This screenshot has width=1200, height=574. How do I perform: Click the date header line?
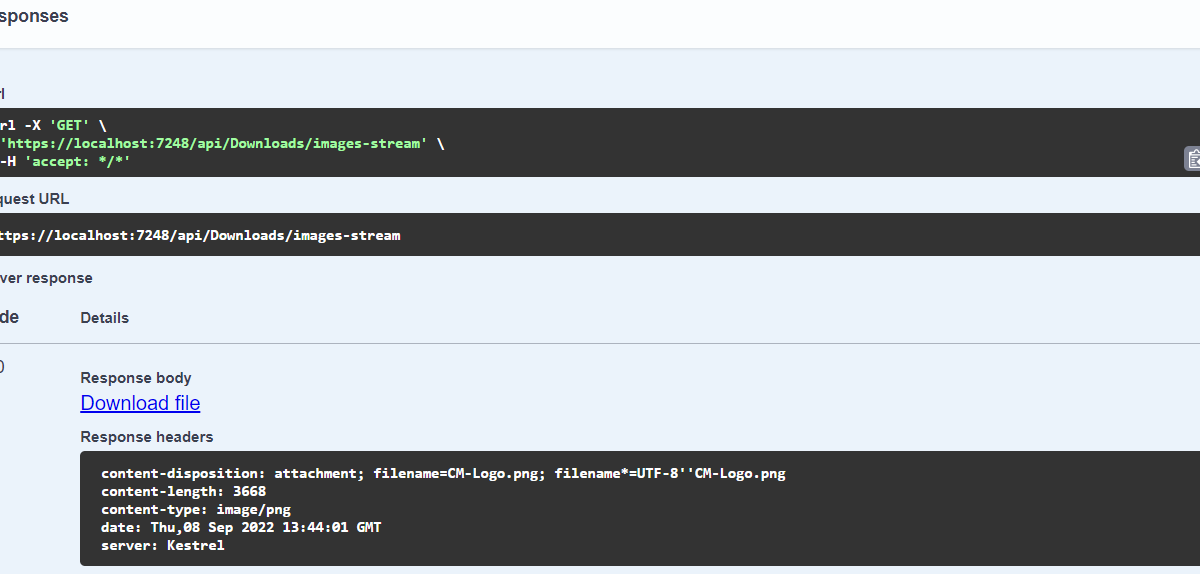tap(240, 528)
